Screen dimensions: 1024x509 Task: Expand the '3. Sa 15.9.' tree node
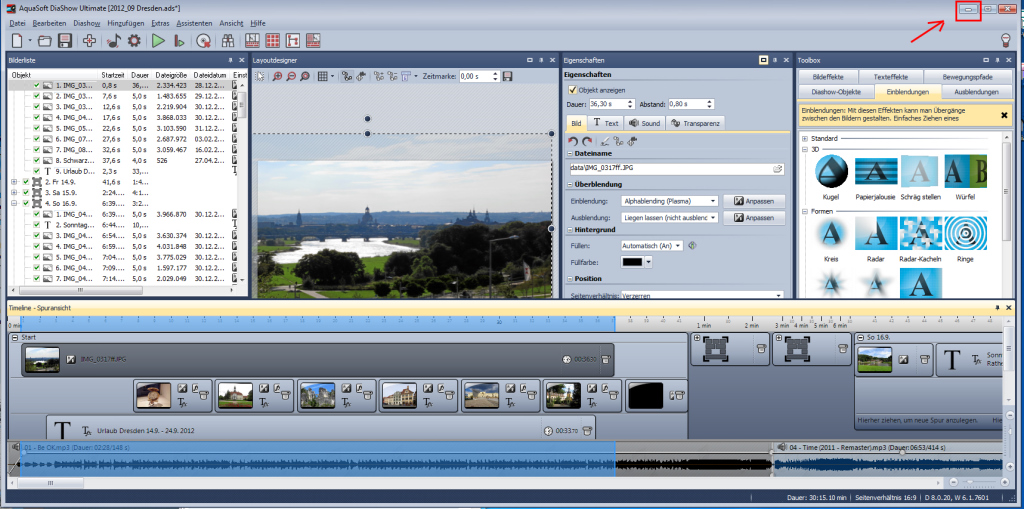(x=13, y=192)
